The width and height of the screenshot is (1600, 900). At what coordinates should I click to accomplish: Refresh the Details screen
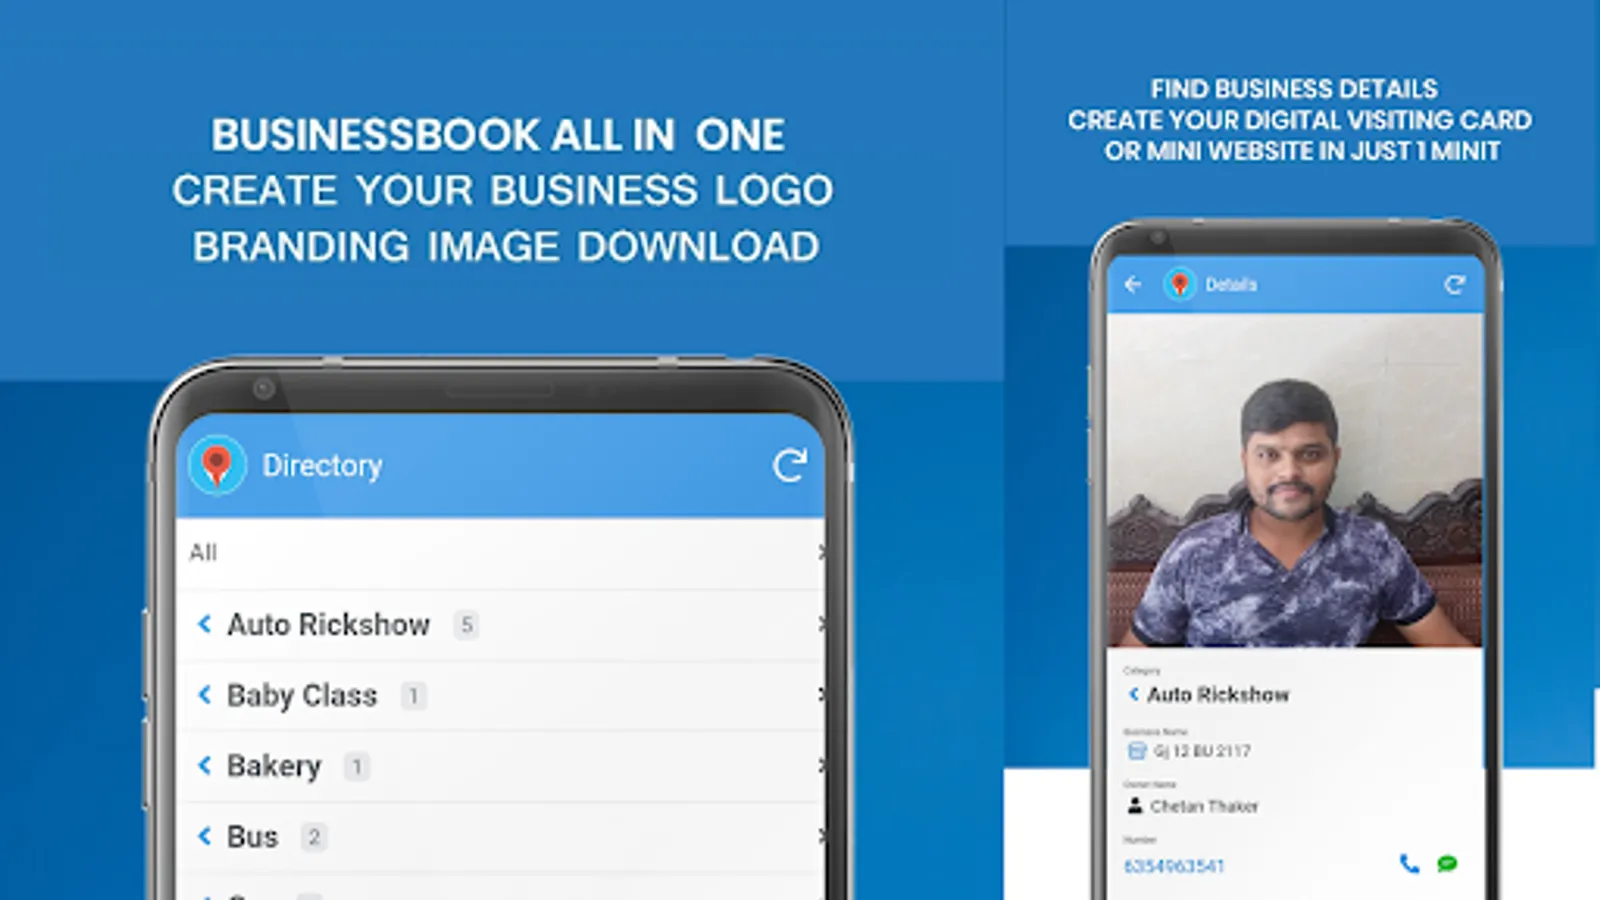[1454, 285]
